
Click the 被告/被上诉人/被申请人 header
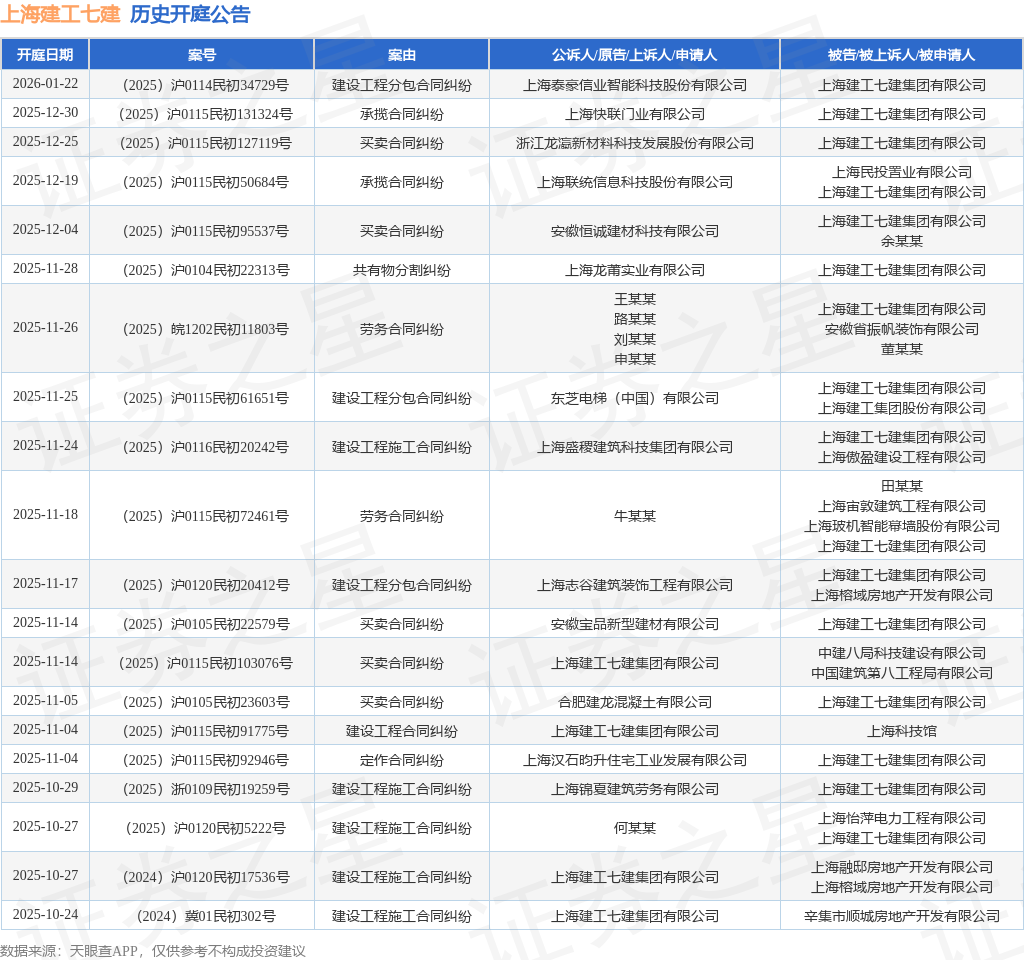(901, 55)
